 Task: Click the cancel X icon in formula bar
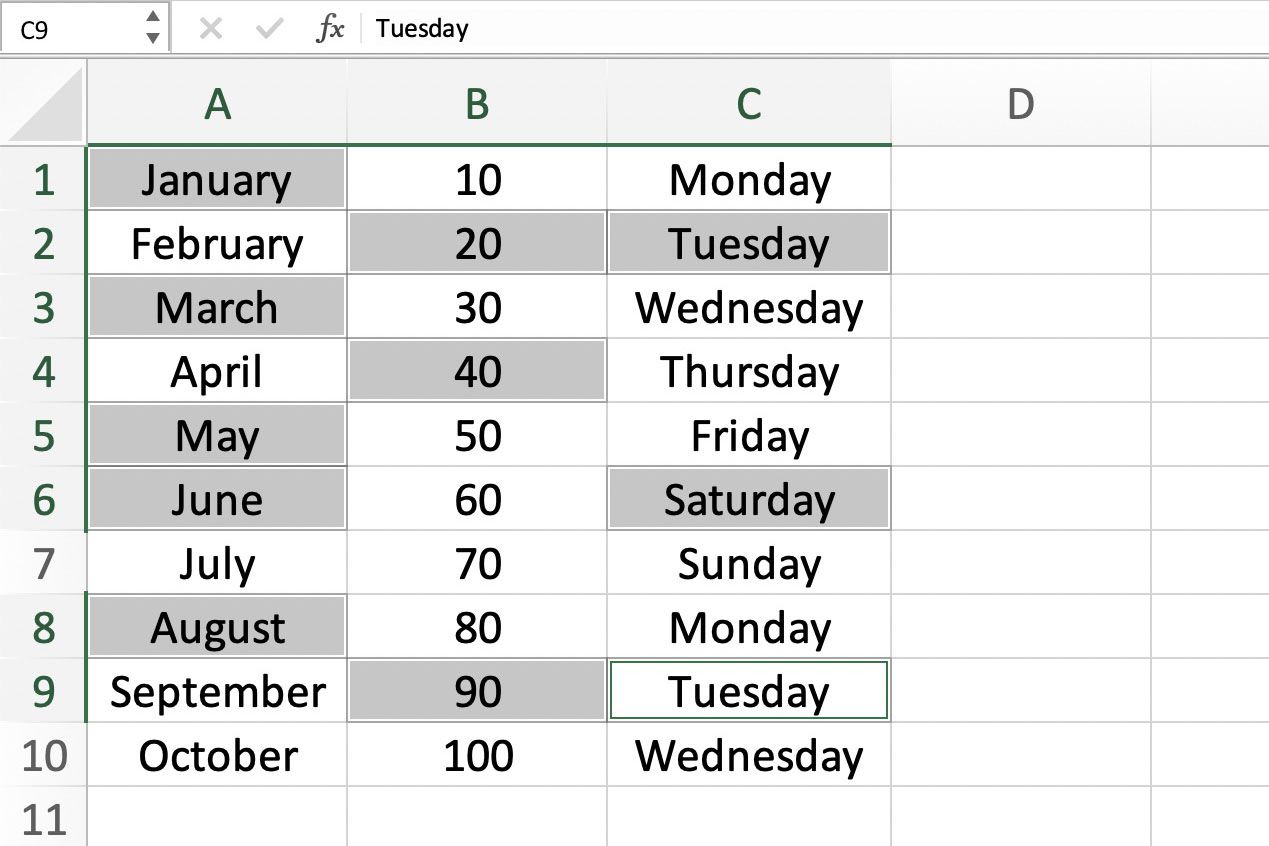click(x=210, y=29)
